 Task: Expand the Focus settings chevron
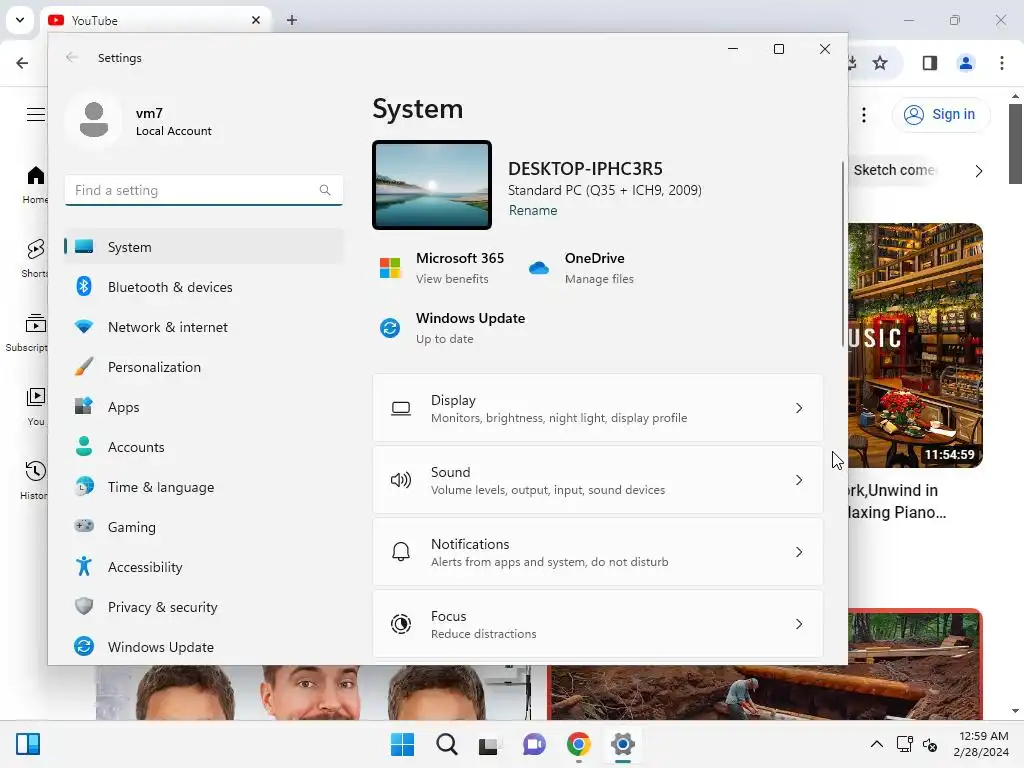pyautogui.click(x=799, y=624)
